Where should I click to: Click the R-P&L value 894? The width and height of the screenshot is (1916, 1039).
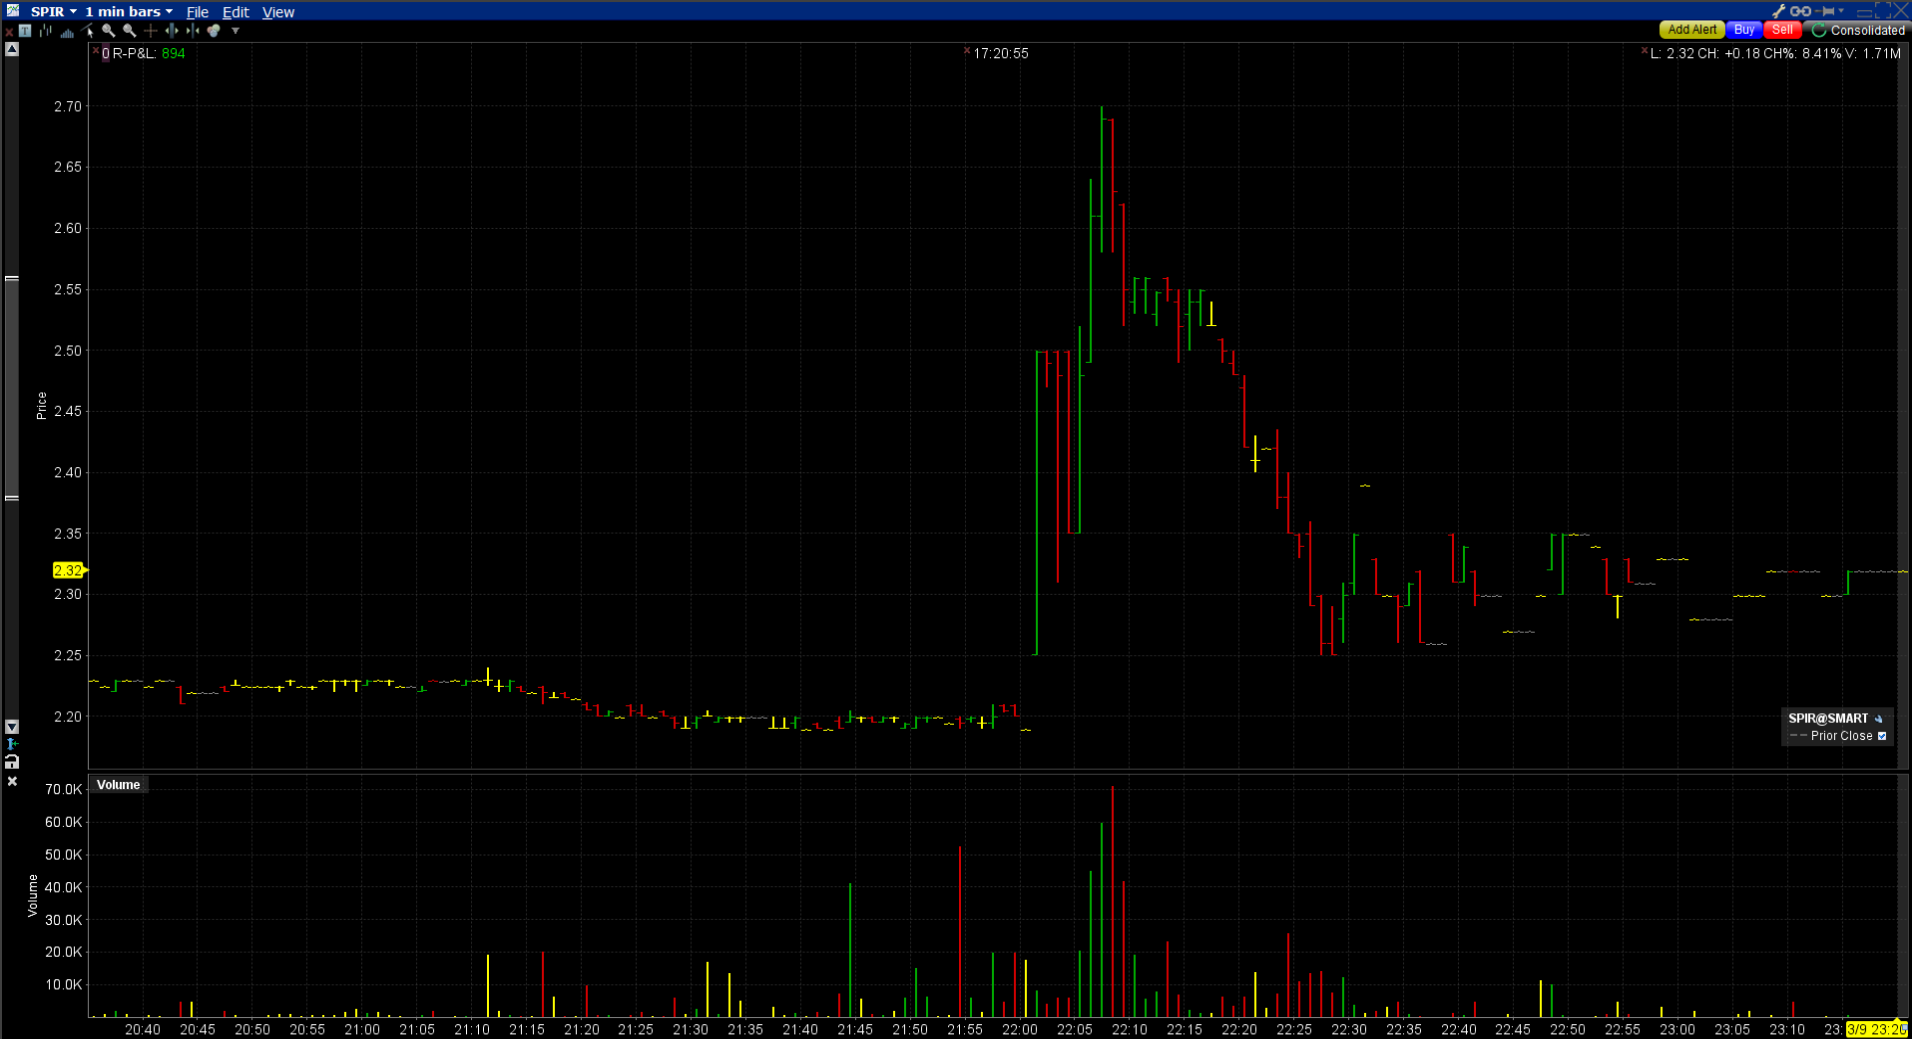coord(173,53)
